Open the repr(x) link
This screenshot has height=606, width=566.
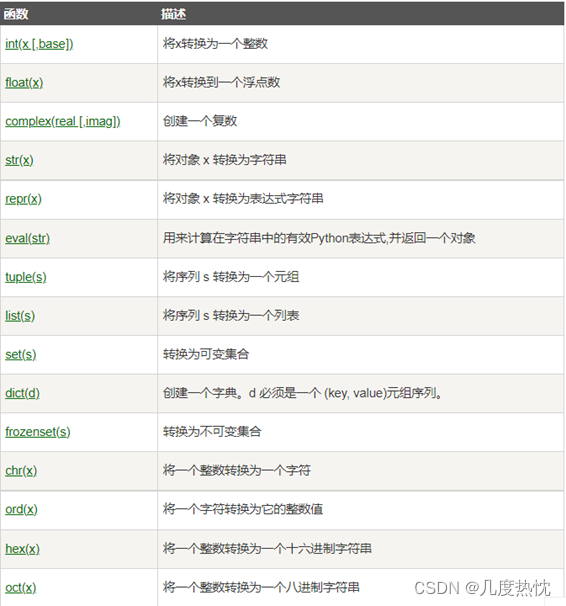click(23, 199)
